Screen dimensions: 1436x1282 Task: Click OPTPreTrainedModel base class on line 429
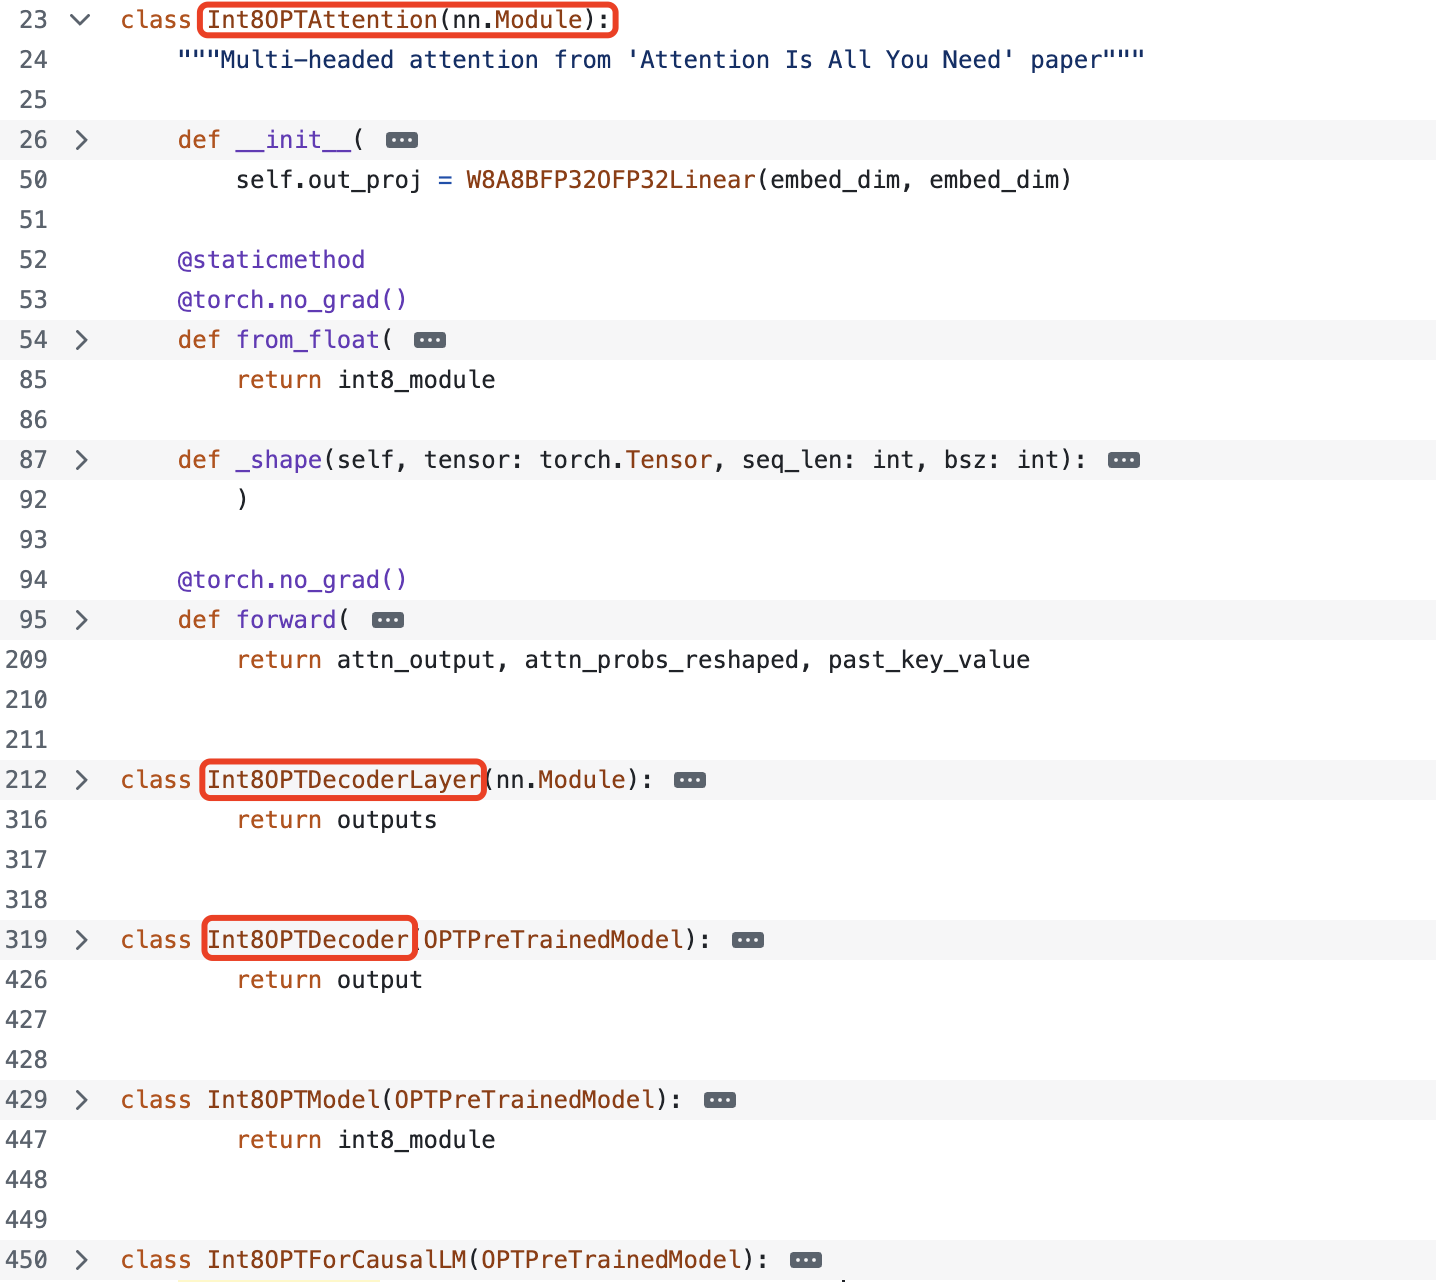(524, 1100)
